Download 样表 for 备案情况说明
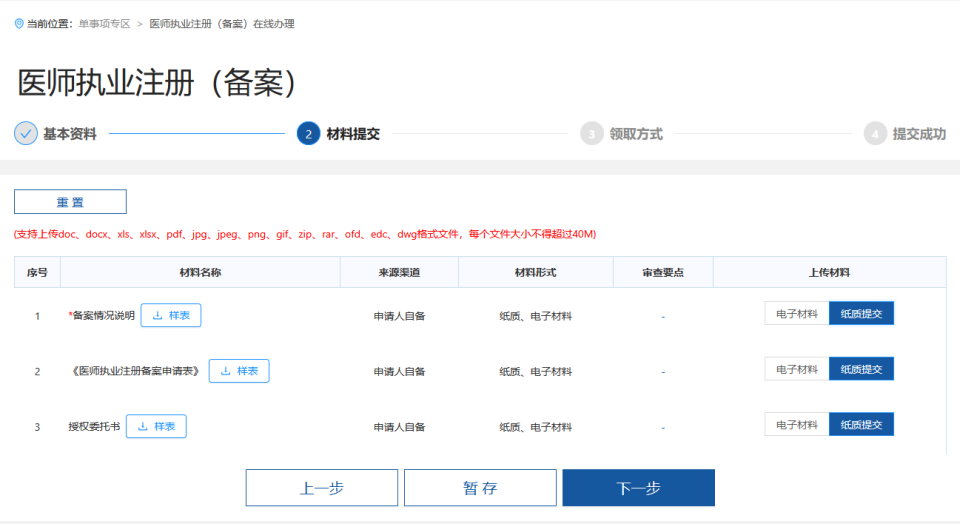The height and width of the screenshot is (524, 960). point(171,315)
